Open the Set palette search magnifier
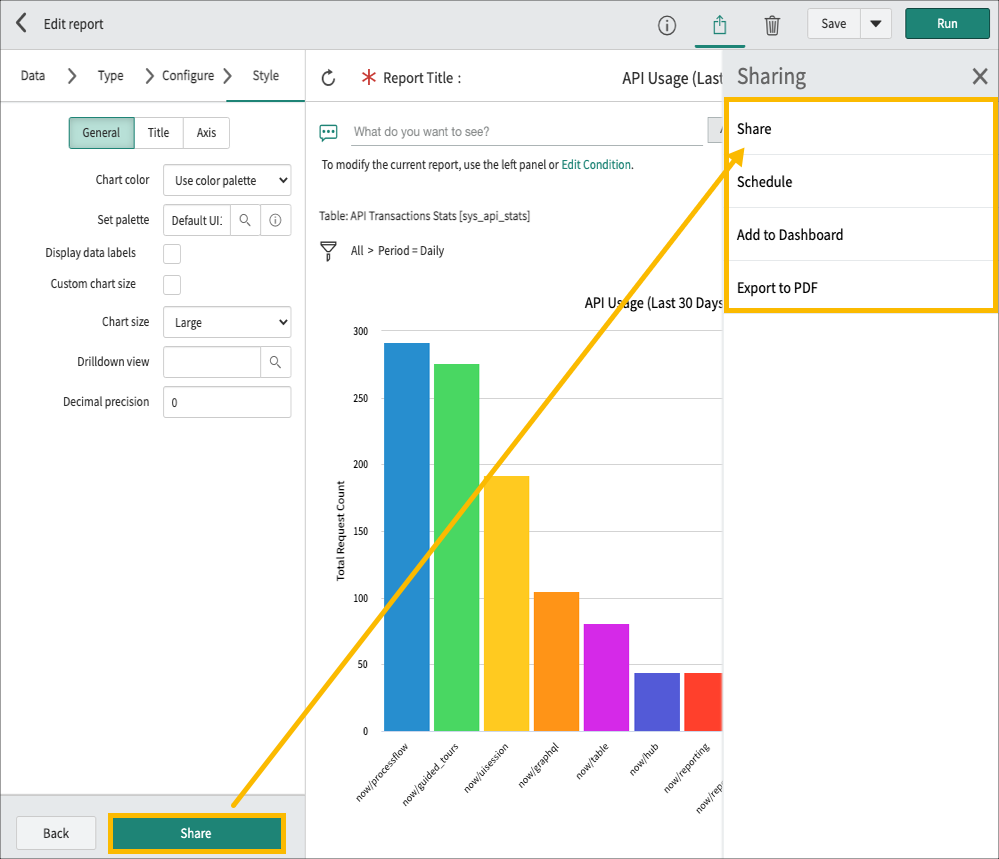 [245, 219]
